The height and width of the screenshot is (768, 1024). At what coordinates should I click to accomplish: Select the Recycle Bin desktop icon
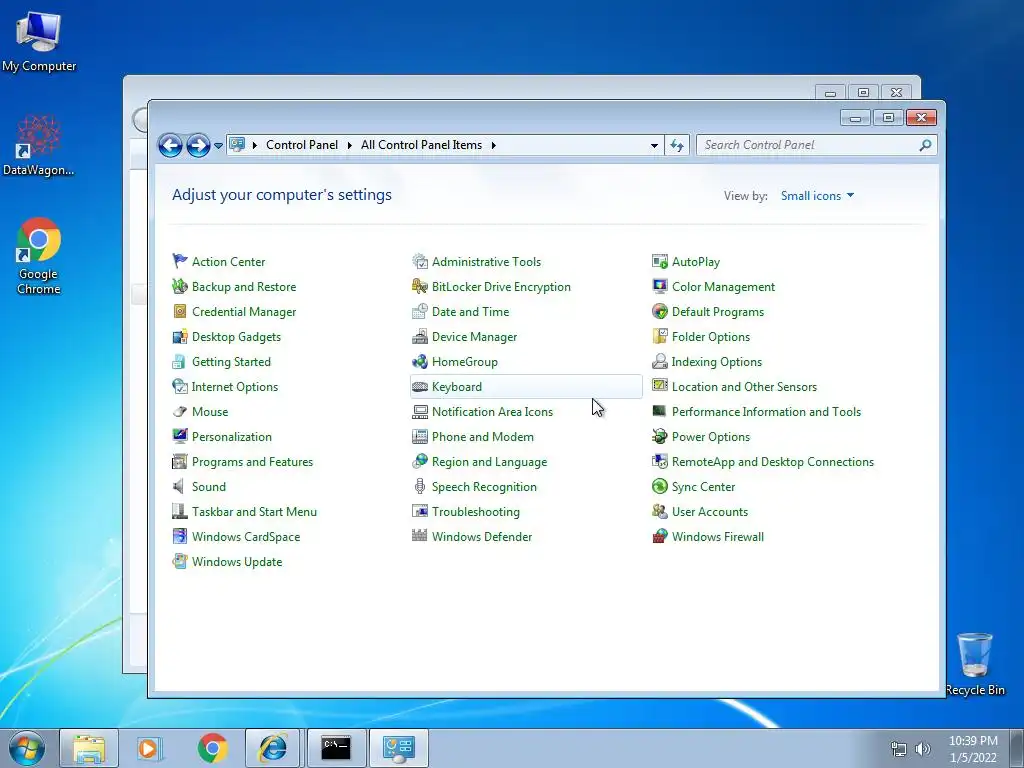(x=974, y=664)
